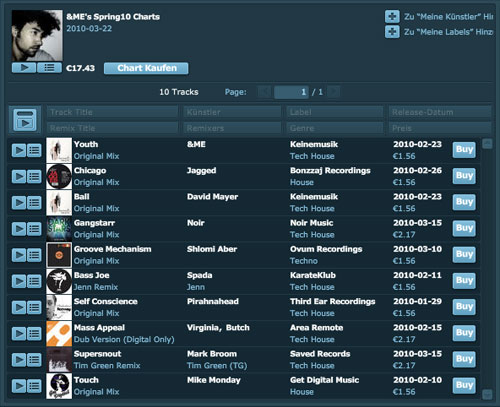Open the &ME chart artist photo
The width and height of the screenshot is (500, 407).
coord(37,35)
